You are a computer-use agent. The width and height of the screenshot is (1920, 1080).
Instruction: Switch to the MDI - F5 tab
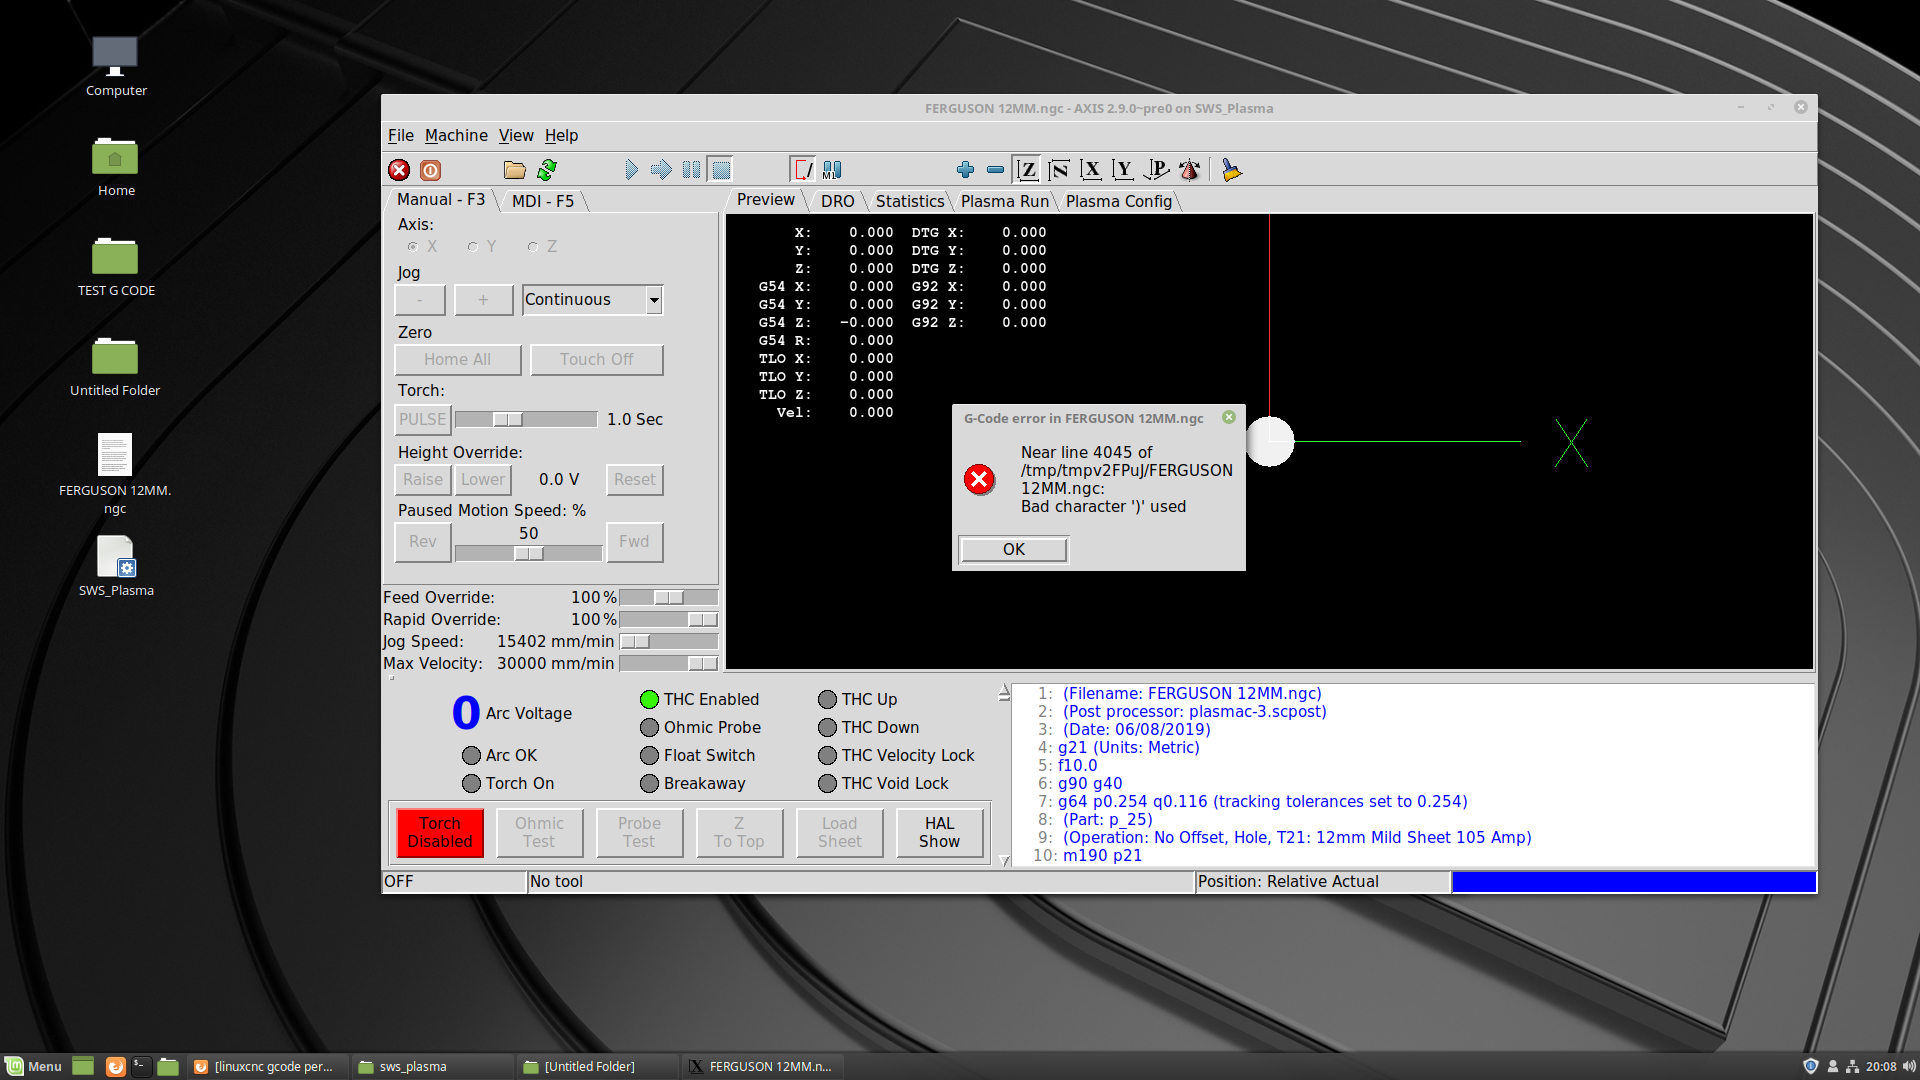point(543,201)
